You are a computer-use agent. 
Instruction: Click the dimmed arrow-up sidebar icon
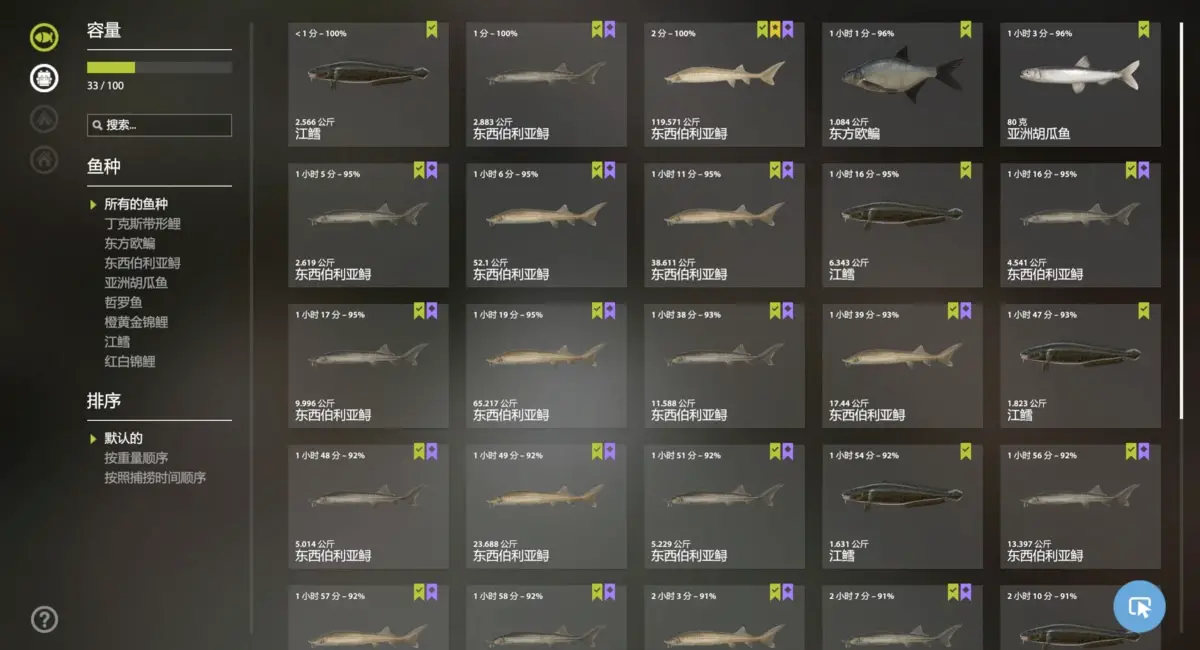click(44, 119)
